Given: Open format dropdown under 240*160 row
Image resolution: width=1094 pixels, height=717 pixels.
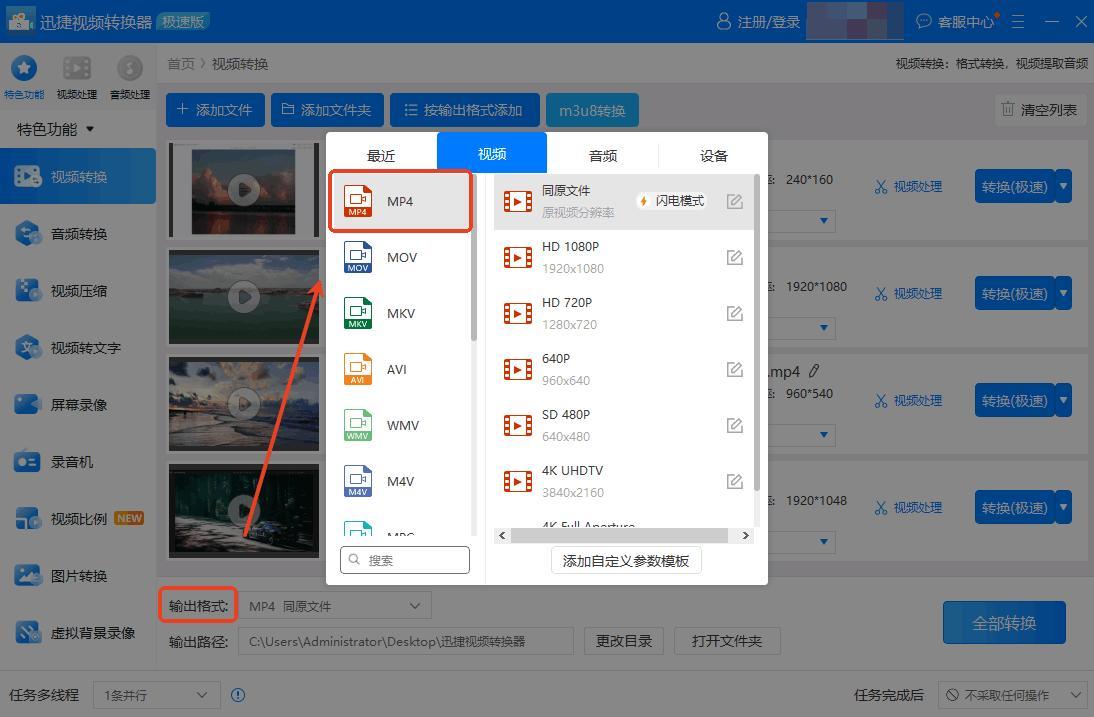Looking at the screenshot, I should coord(823,221).
